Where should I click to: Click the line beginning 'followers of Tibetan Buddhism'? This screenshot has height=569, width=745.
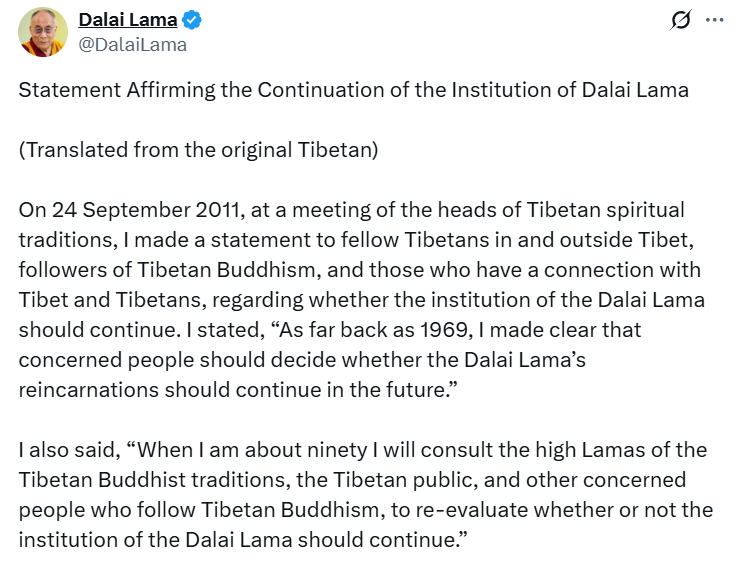[x=360, y=270]
